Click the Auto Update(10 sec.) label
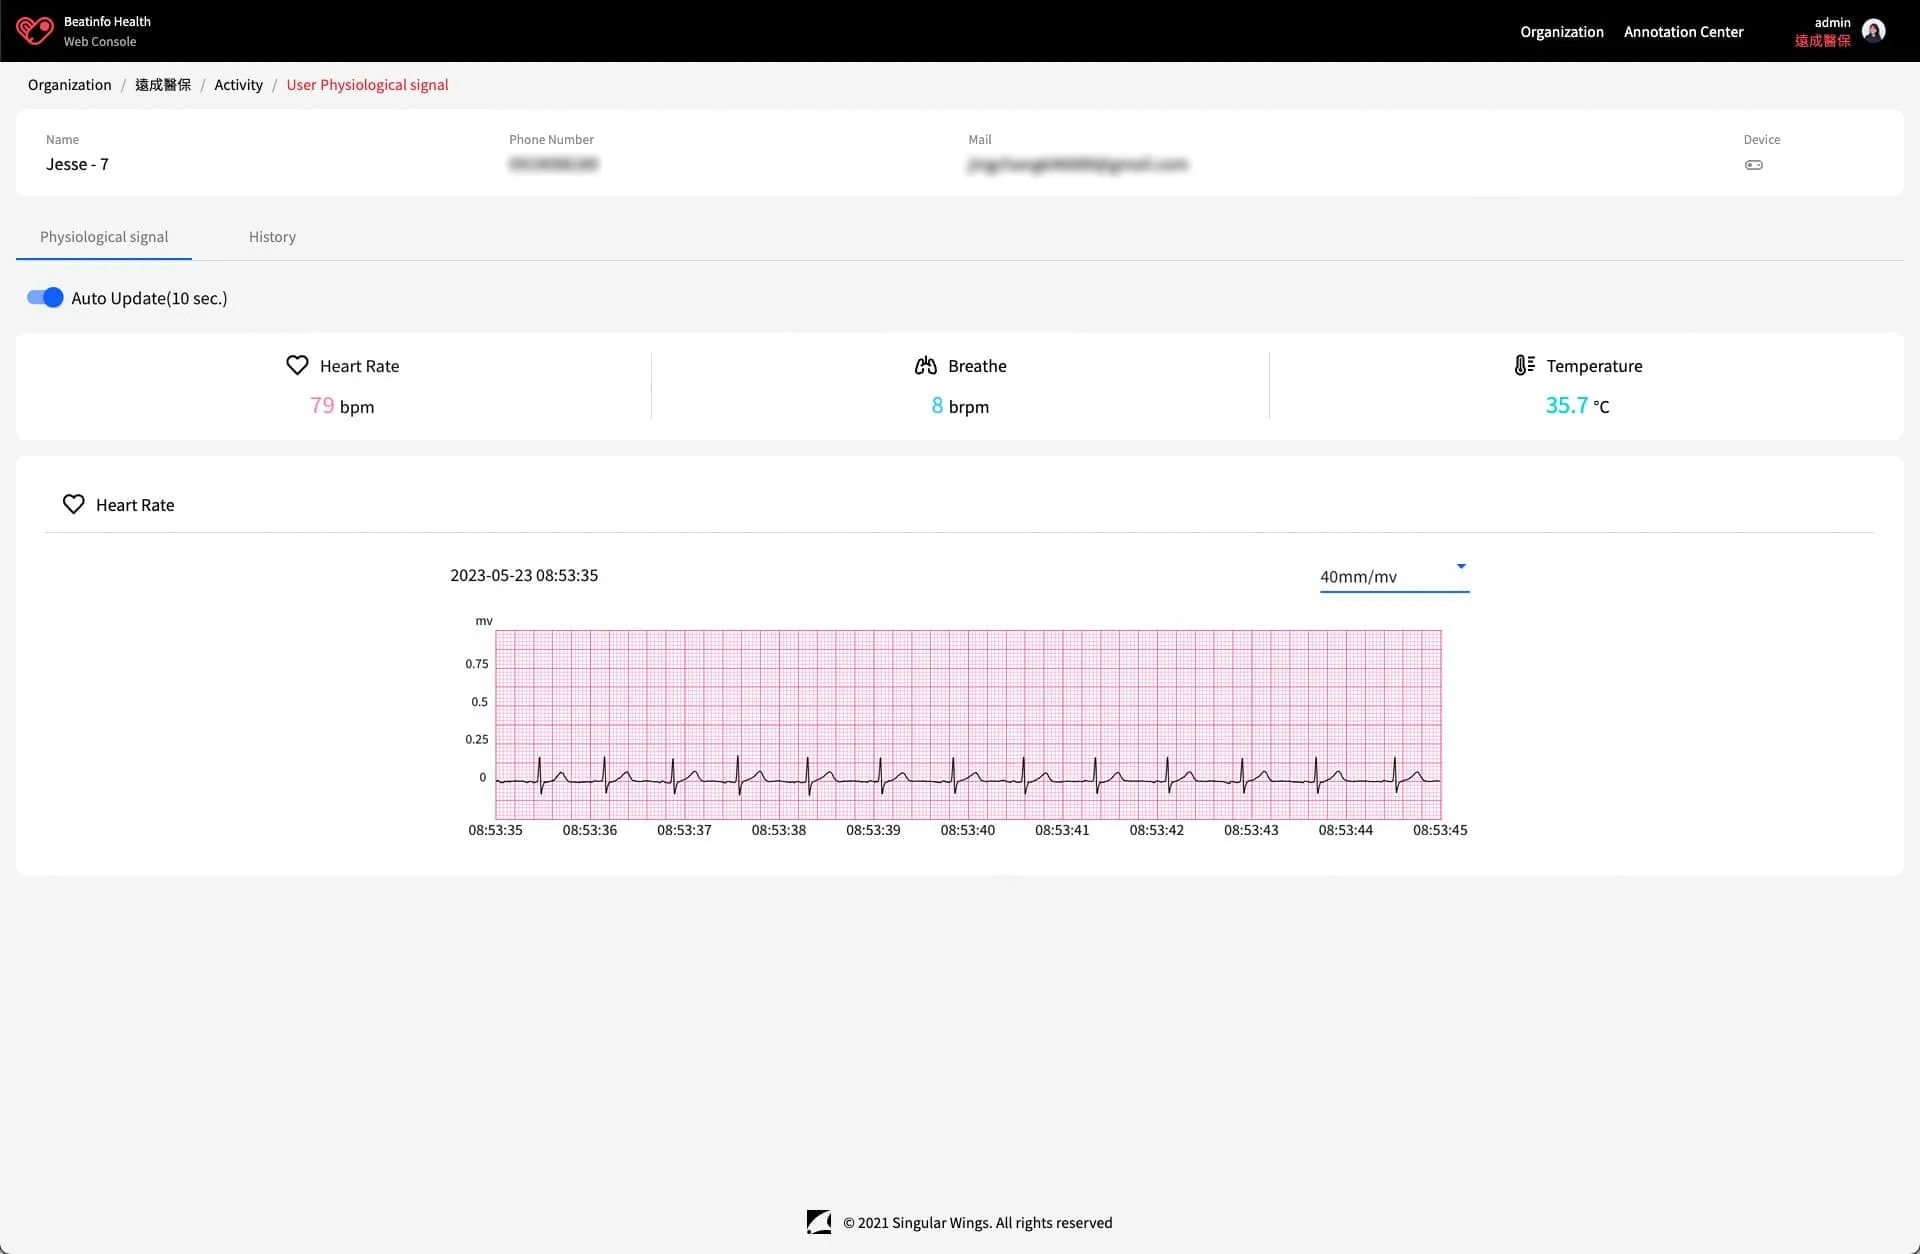The width and height of the screenshot is (1920, 1254). coord(149,298)
